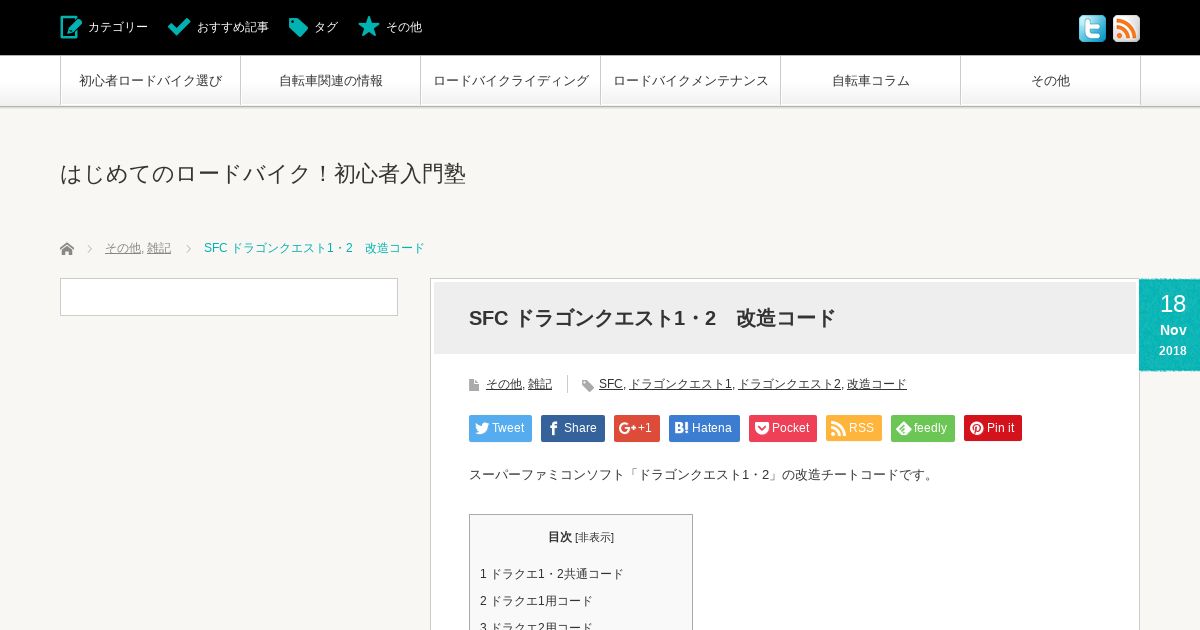Image resolution: width=1200 pixels, height=630 pixels.
Task: Click the home icon in the breadcrumb
Action: [67, 249]
